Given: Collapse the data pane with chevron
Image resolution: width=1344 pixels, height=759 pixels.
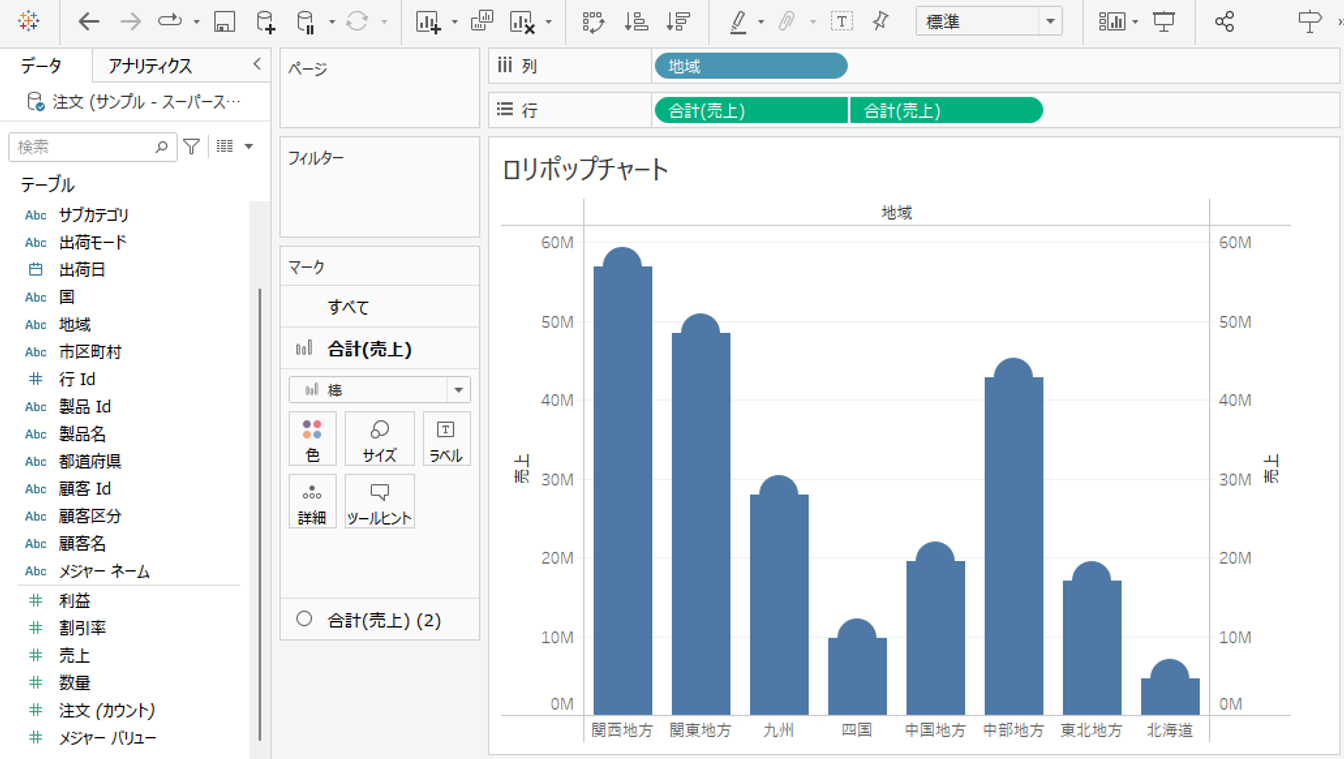Looking at the screenshot, I should coord(257,64).
